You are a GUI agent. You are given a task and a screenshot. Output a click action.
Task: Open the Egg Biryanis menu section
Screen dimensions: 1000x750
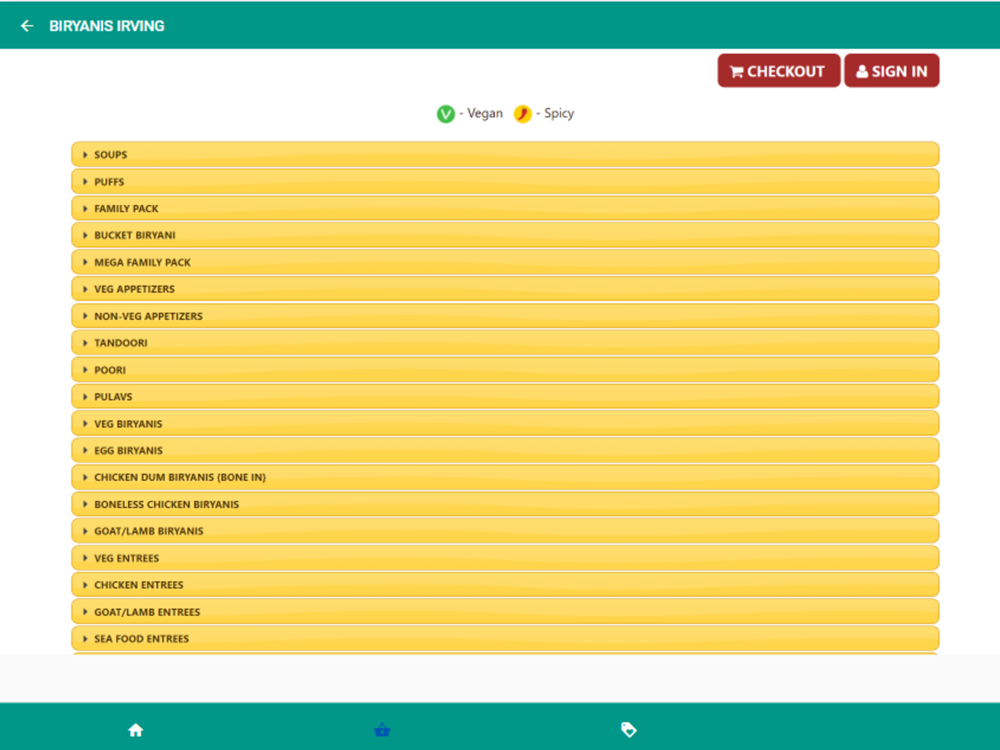(x=505, y=450)
